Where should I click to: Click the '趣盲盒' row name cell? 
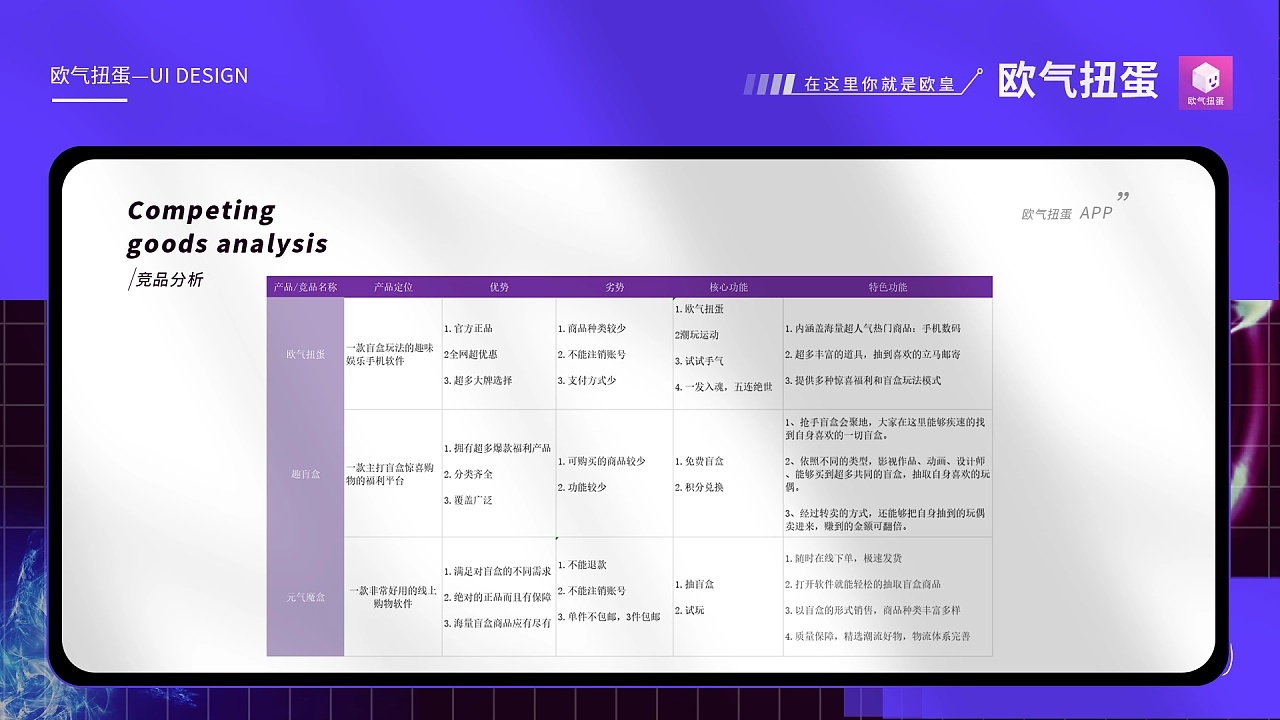coord(305,474)
